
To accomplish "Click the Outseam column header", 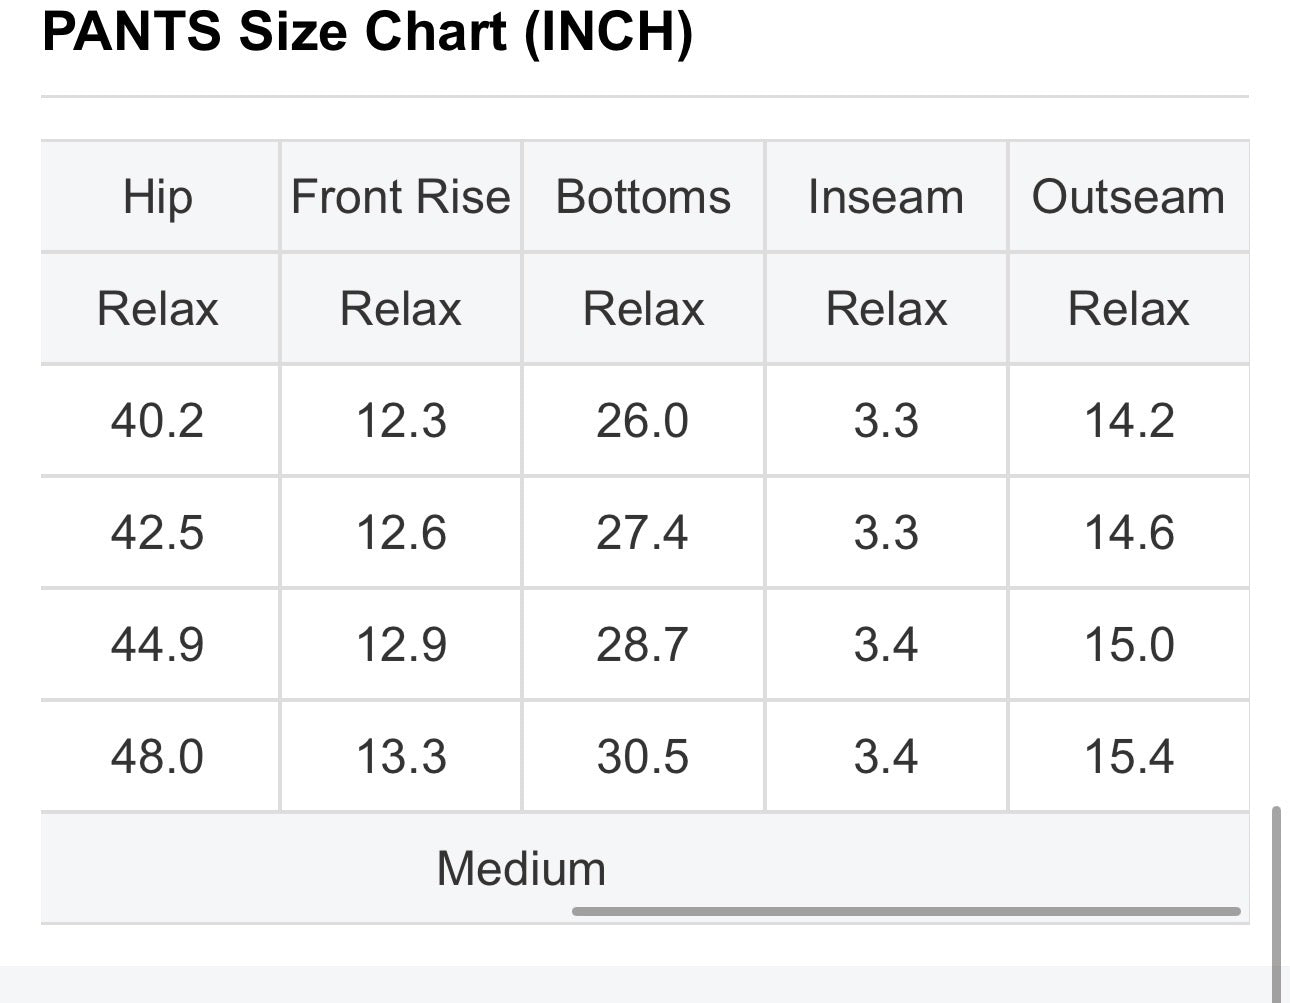I will (x=1129, y=196).
